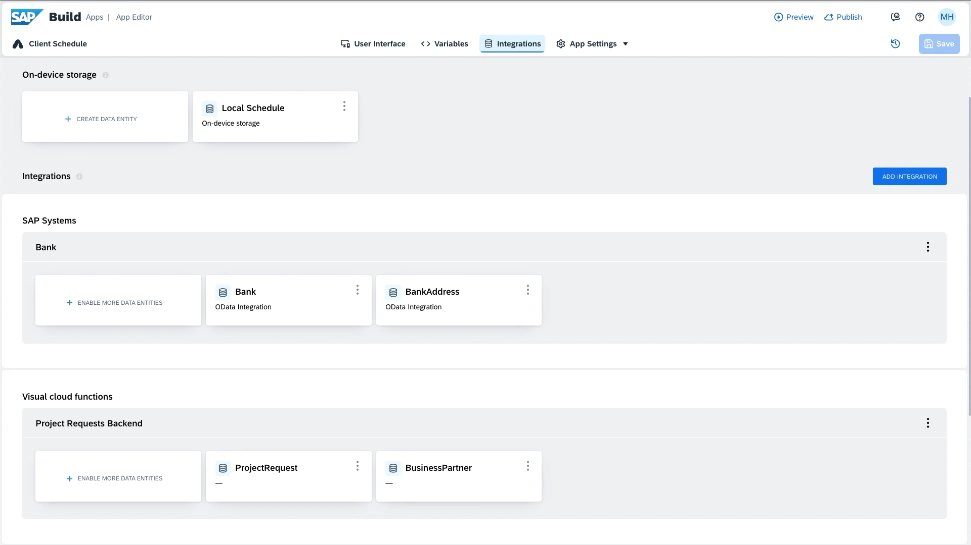The width and height of the screenshot is (971, 545).
Task: Open BankAddress card three-dot menu
Action: 528,290
